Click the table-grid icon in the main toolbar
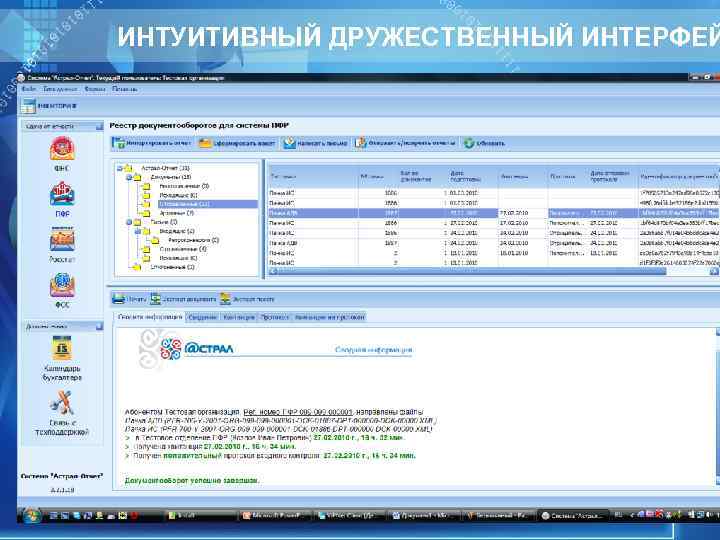 pyautogui.click(x=28, y=106)
